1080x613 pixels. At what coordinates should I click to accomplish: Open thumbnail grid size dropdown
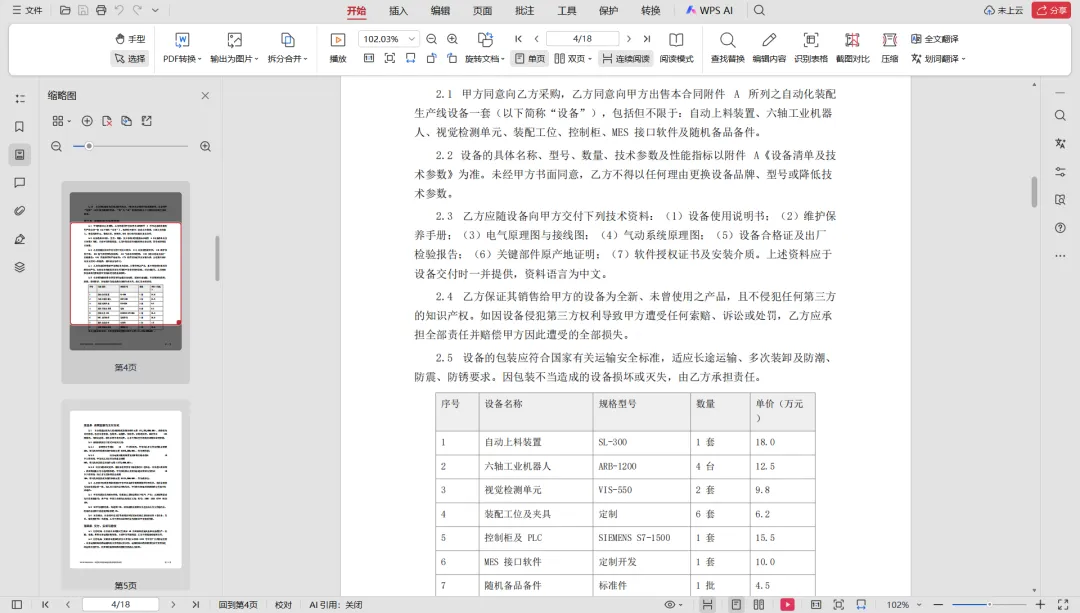pyautogui.click(x=61, y=121)
